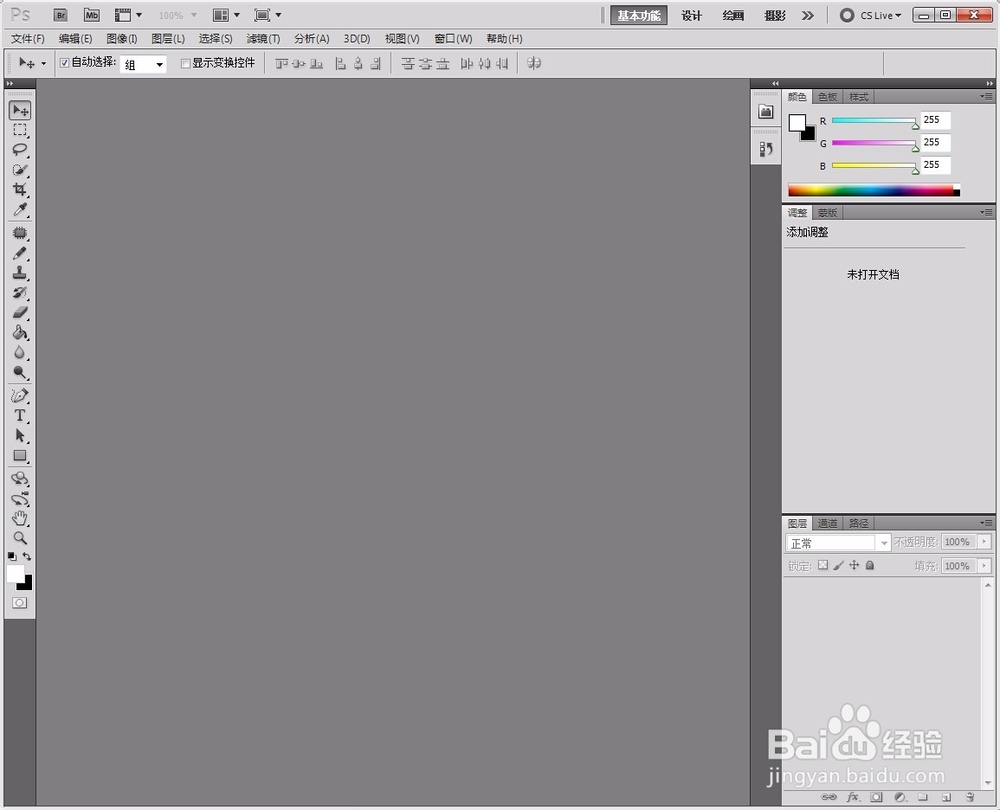Viewport: 1000px width, 810px height.
Task: Select the Pen tool
Action: (20, 395)
